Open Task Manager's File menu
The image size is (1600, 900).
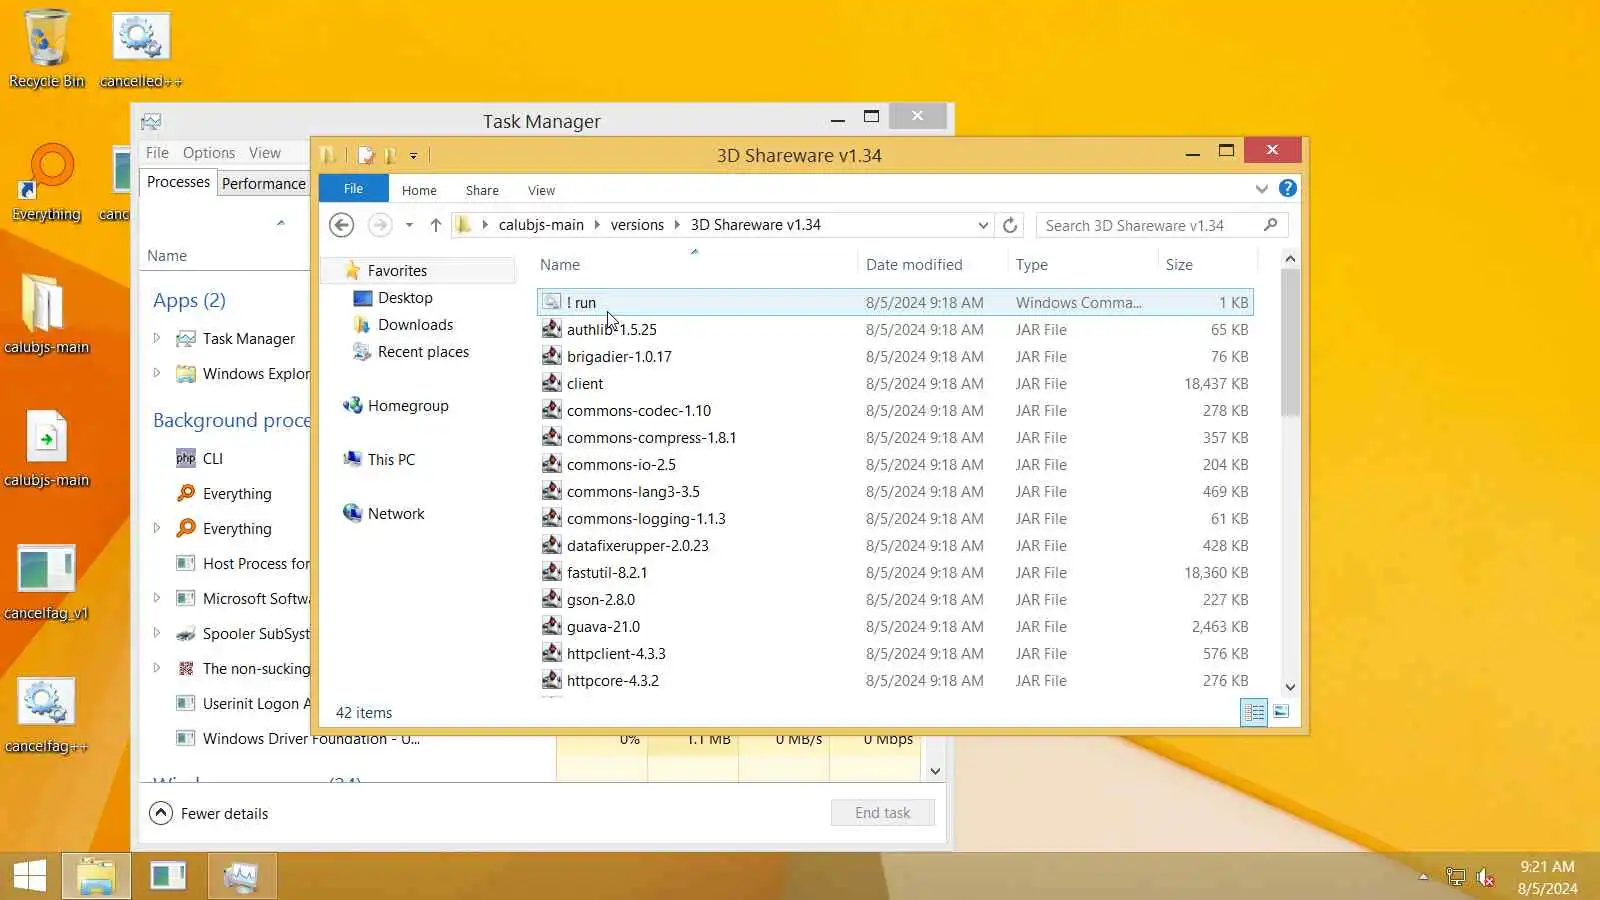157,153
